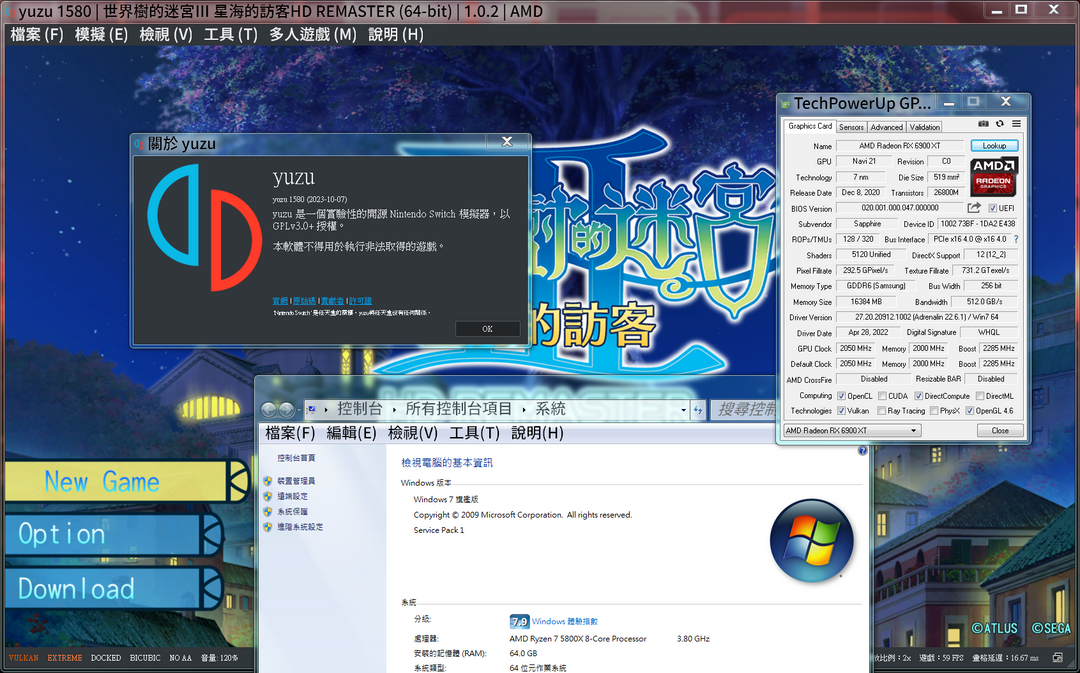The image size is (1080, 673).
Task: Toggle the UEFI checkbox in GPU-Z
Action: (993, 208)
